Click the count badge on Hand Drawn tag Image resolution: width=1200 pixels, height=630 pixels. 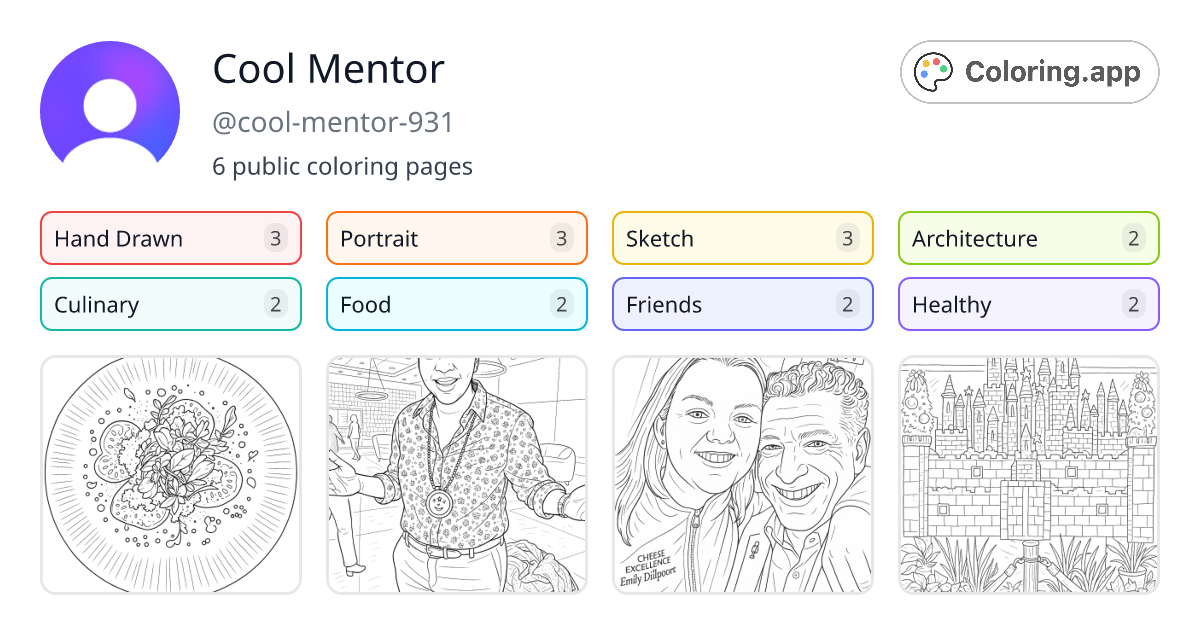274,238
